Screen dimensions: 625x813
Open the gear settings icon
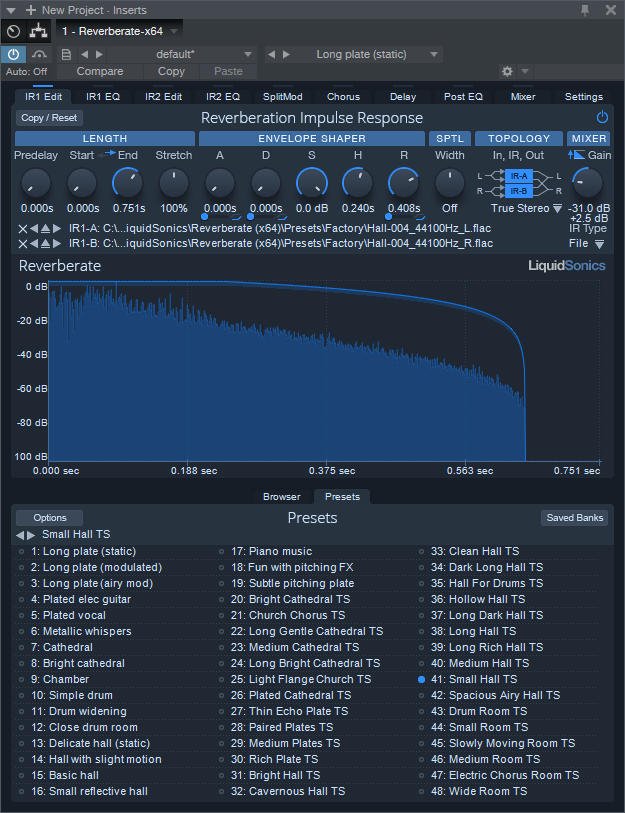507,71
